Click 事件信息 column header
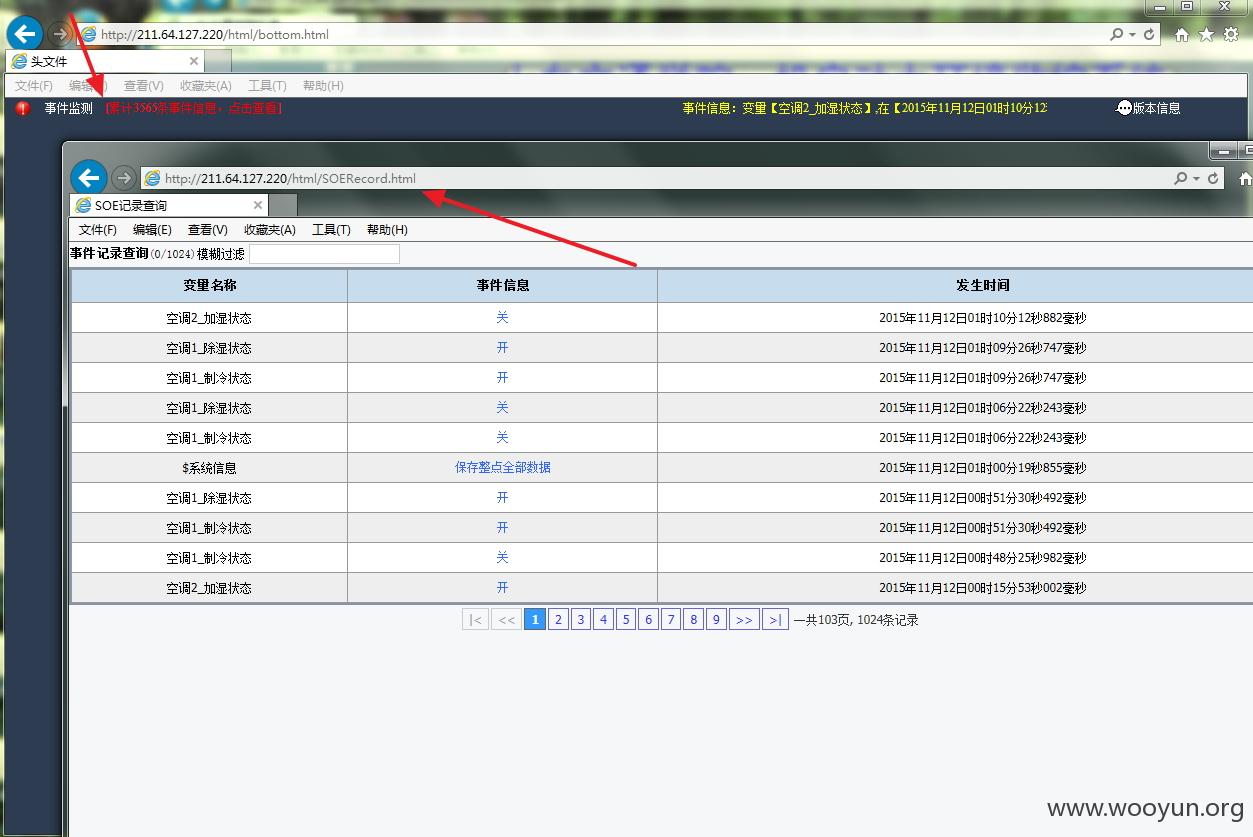1253x837 pixels. (503, 285)
